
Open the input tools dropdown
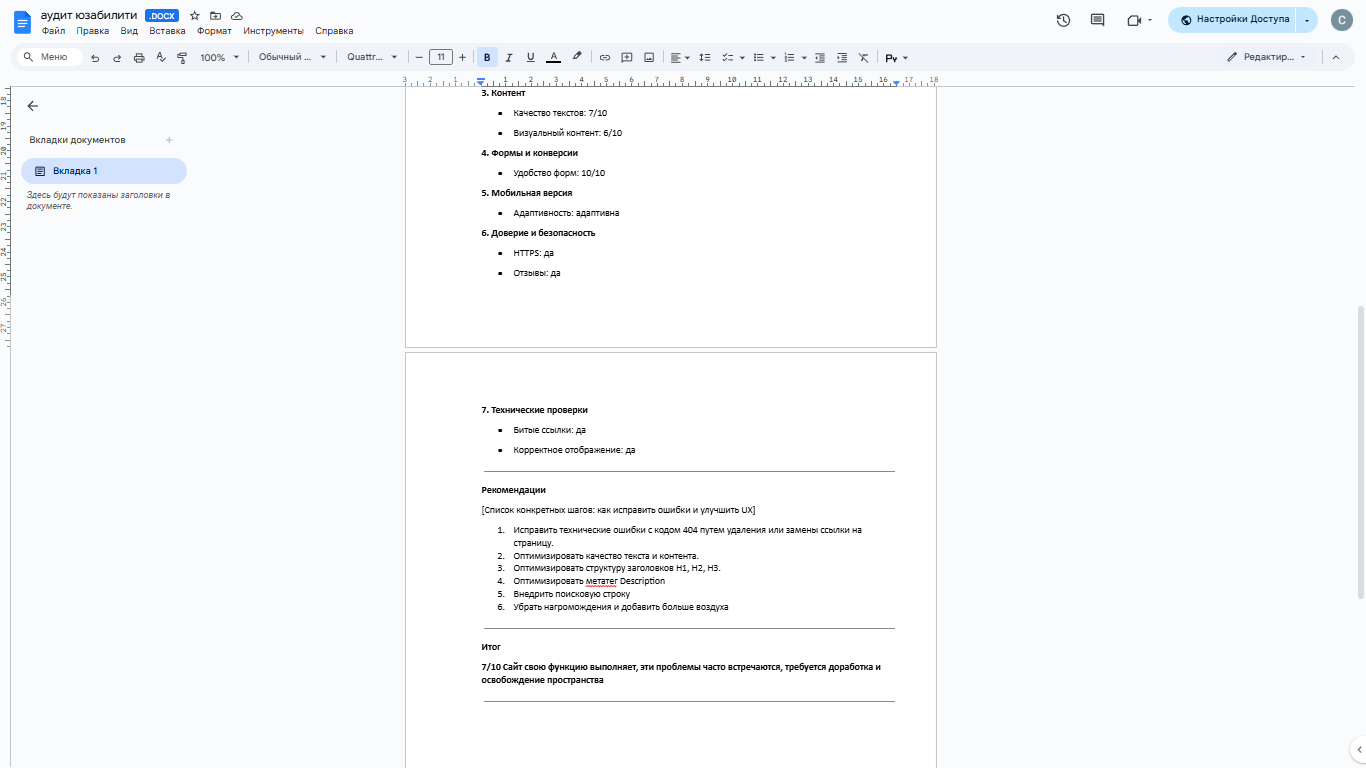click(x=896, y=58)
